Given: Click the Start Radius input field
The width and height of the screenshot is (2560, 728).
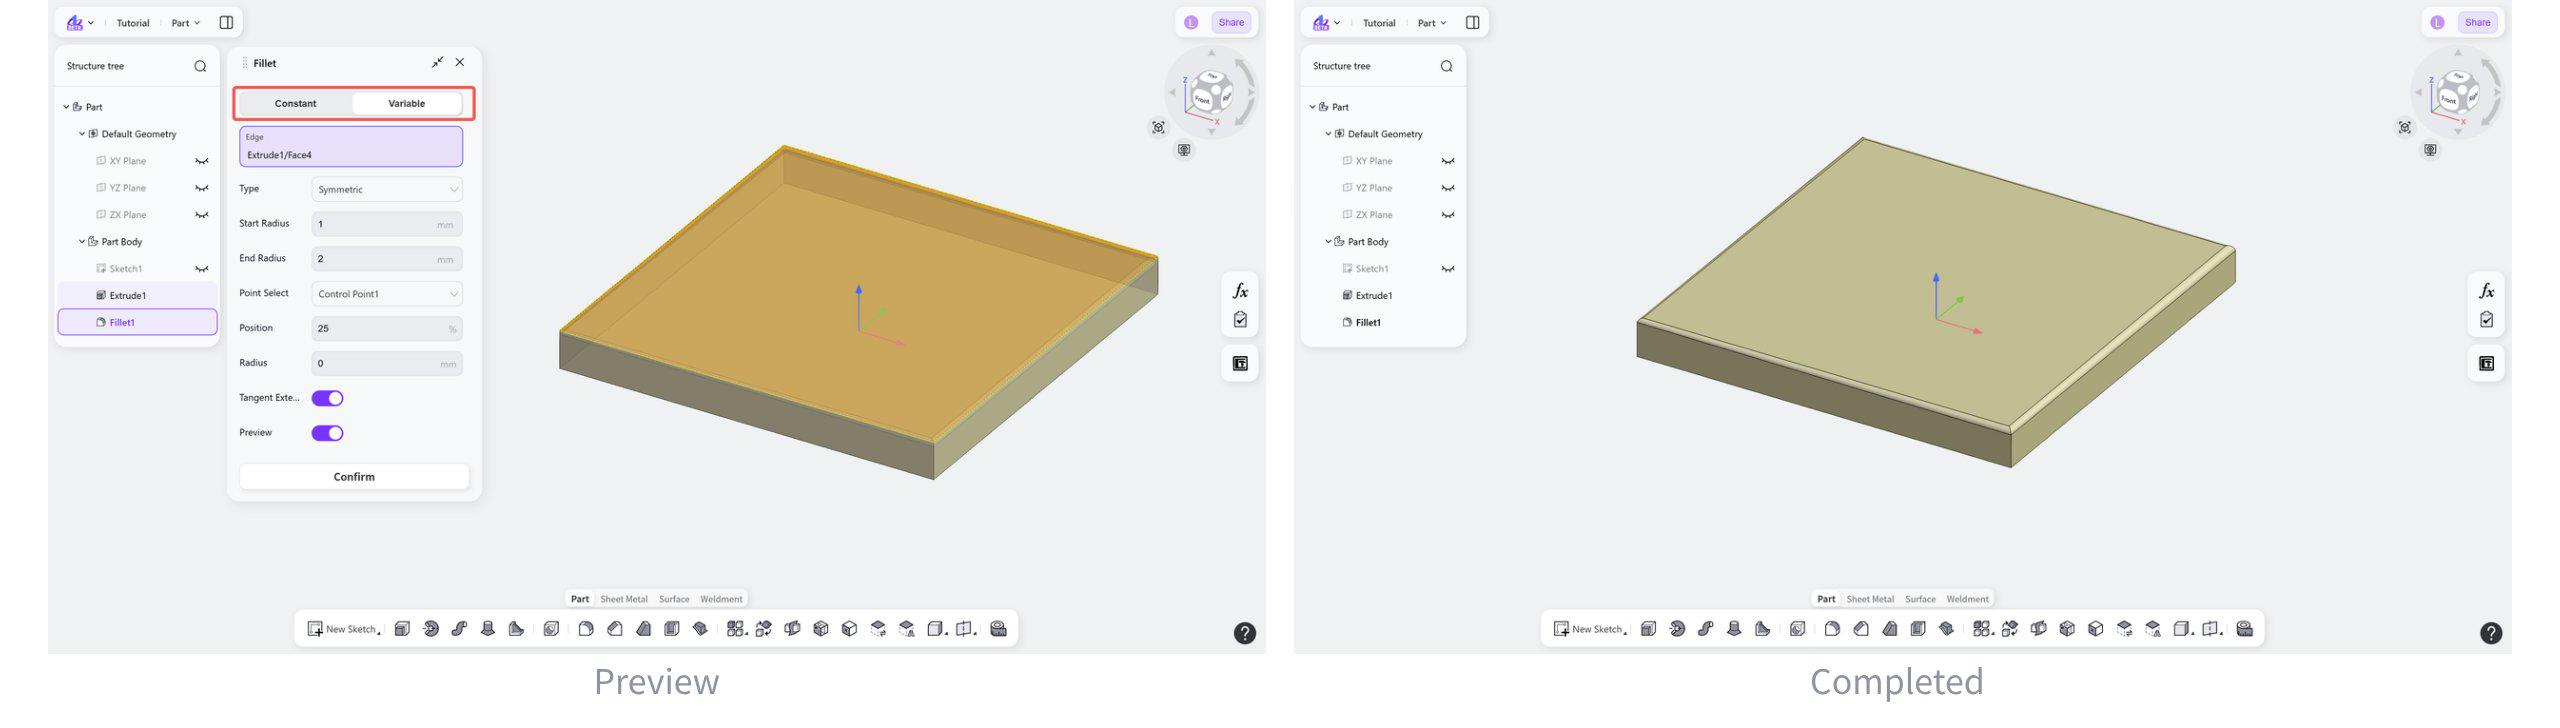Looking at the screenshot, I should [387, 224].
